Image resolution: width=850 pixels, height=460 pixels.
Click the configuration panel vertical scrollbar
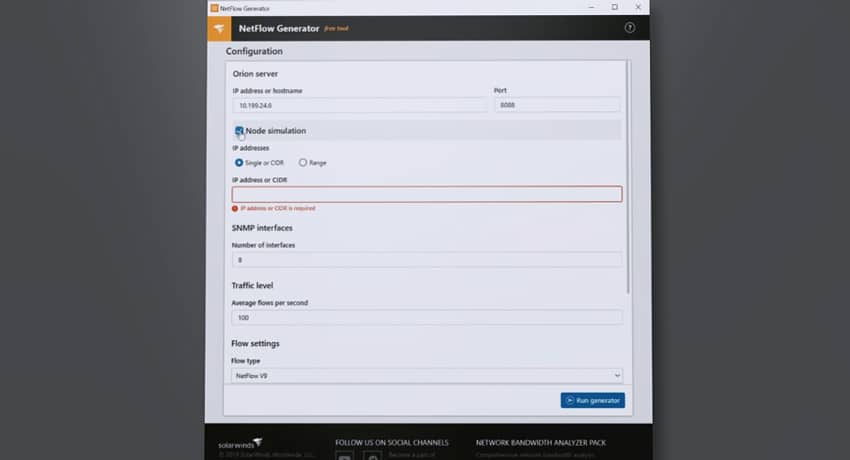click(628, 177)
